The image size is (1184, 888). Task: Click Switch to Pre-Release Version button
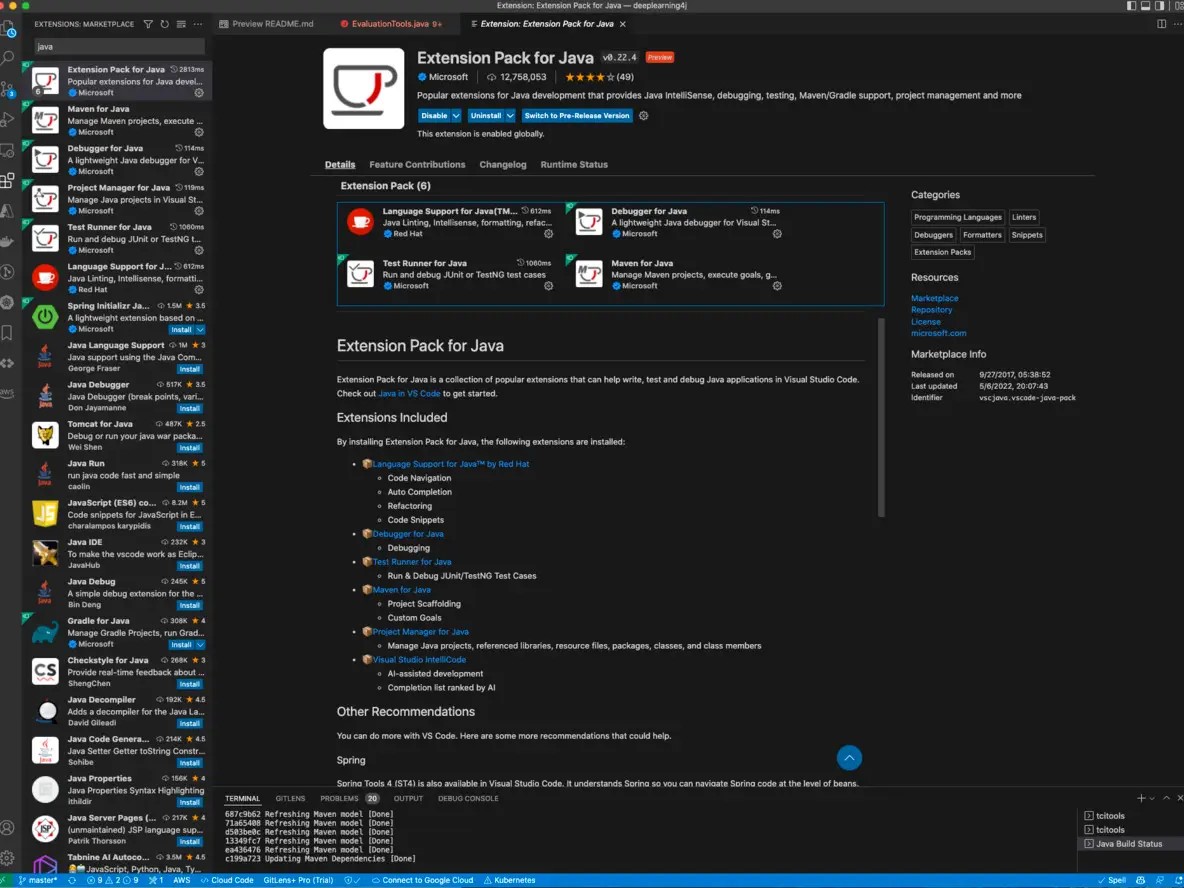577,116
